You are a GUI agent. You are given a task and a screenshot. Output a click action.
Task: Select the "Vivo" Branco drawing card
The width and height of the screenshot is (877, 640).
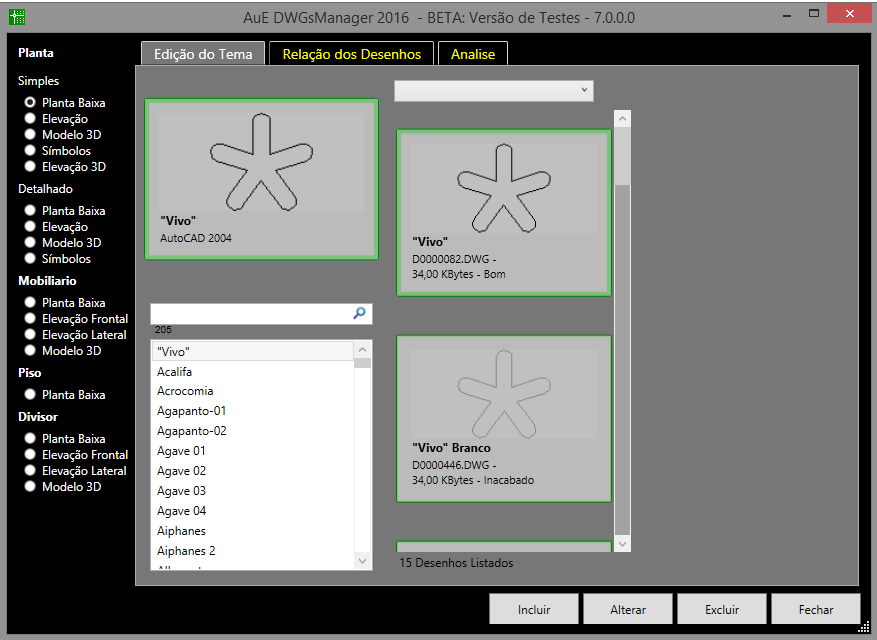[504, 418]
